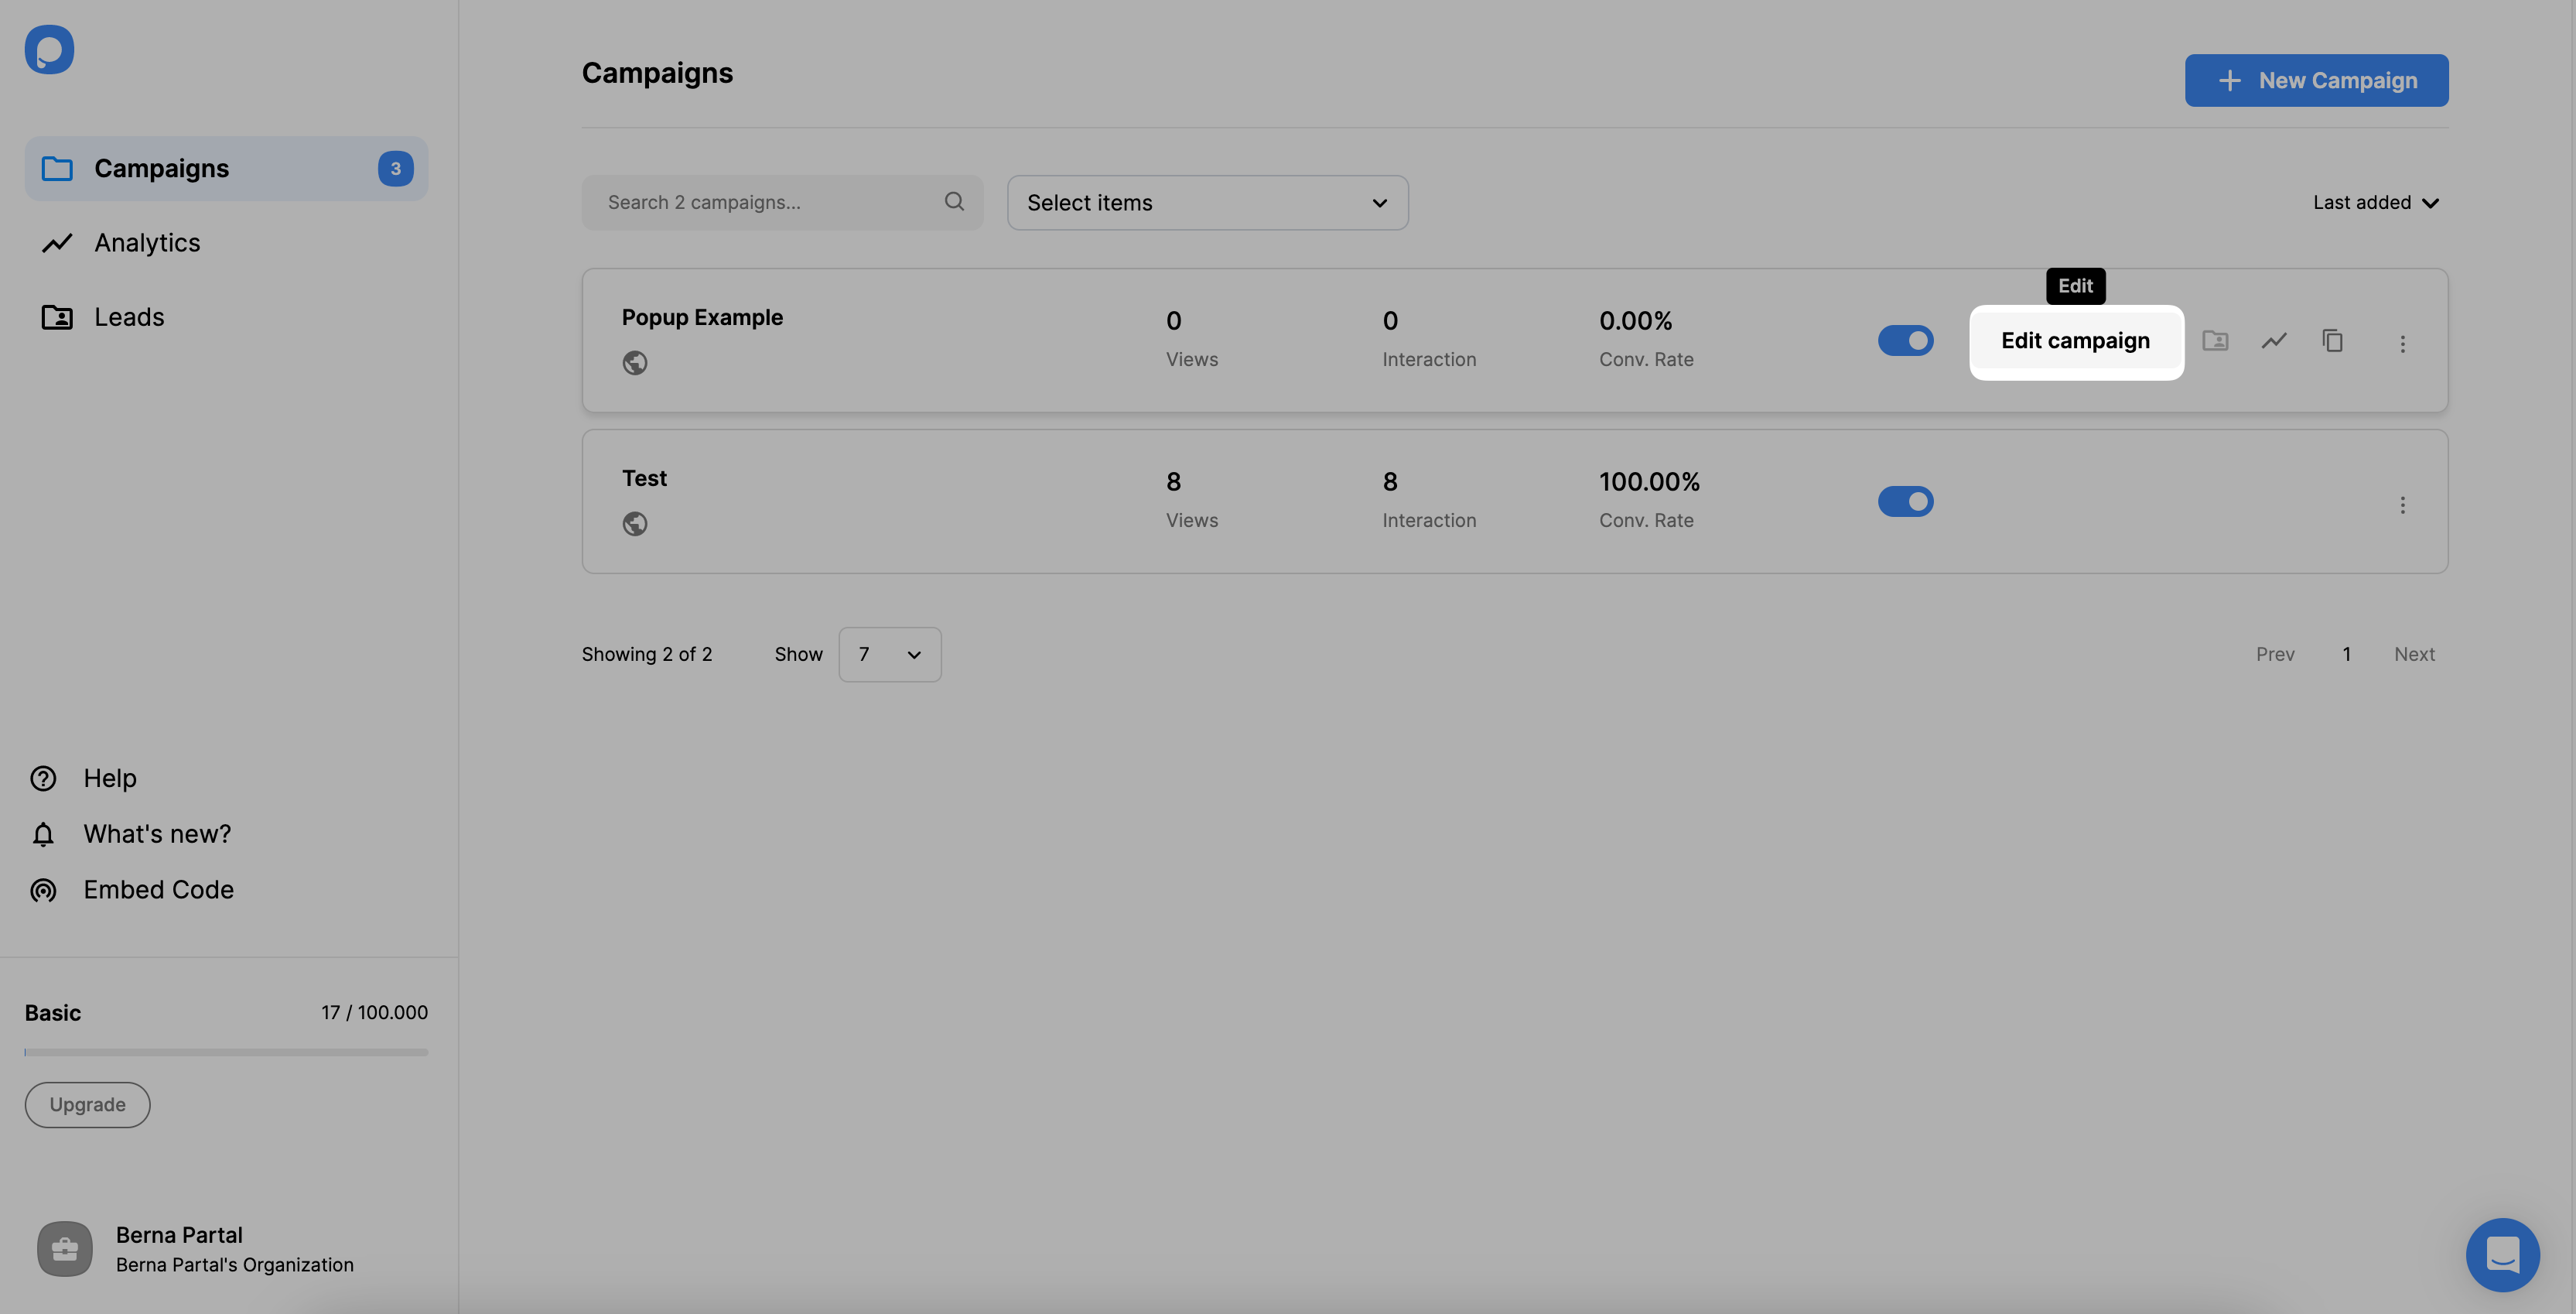View analytics for Popup Example campaign

pos(2274,340)
